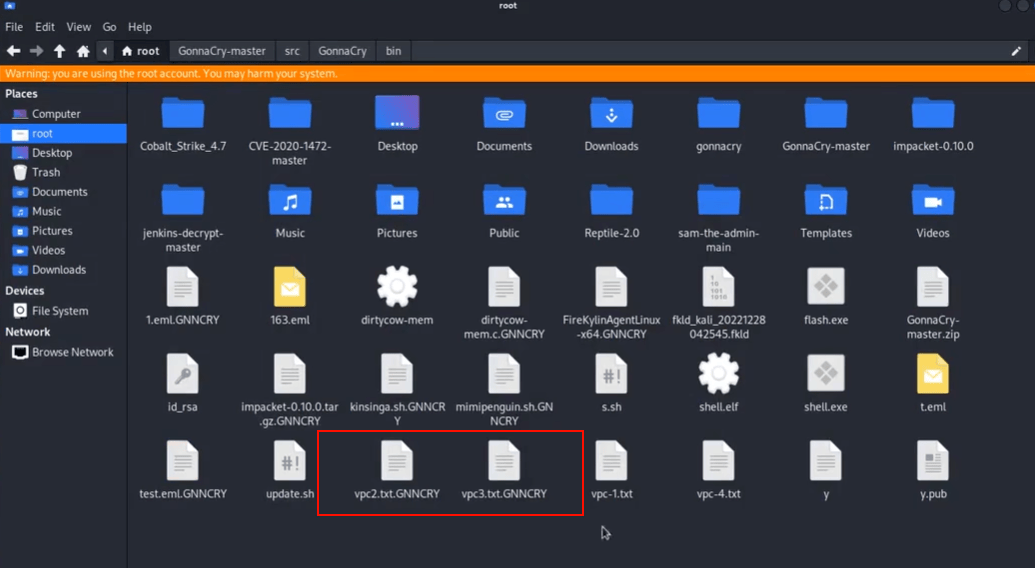The width and height of the screenshot is (1035, 568).
Task: Select the sam-the-admin-main folder icon
Action: coord(719,200)
